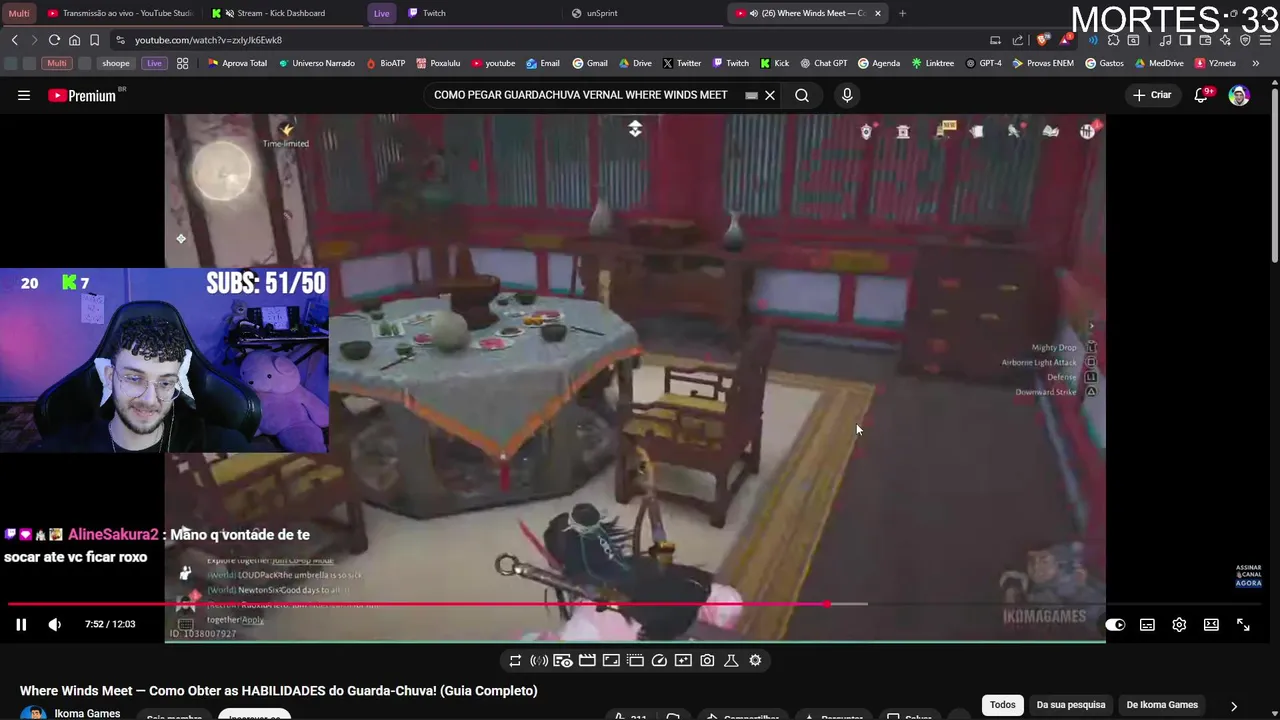1280x720 pixels.
Task: Open the shoope bookmark group
Action: tap(116, 63)
